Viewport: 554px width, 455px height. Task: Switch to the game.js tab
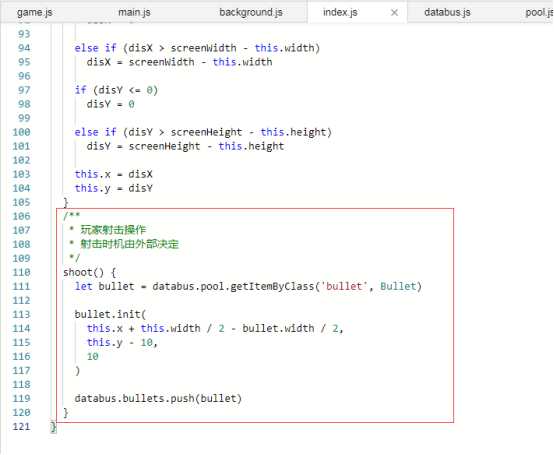point(35,12)
